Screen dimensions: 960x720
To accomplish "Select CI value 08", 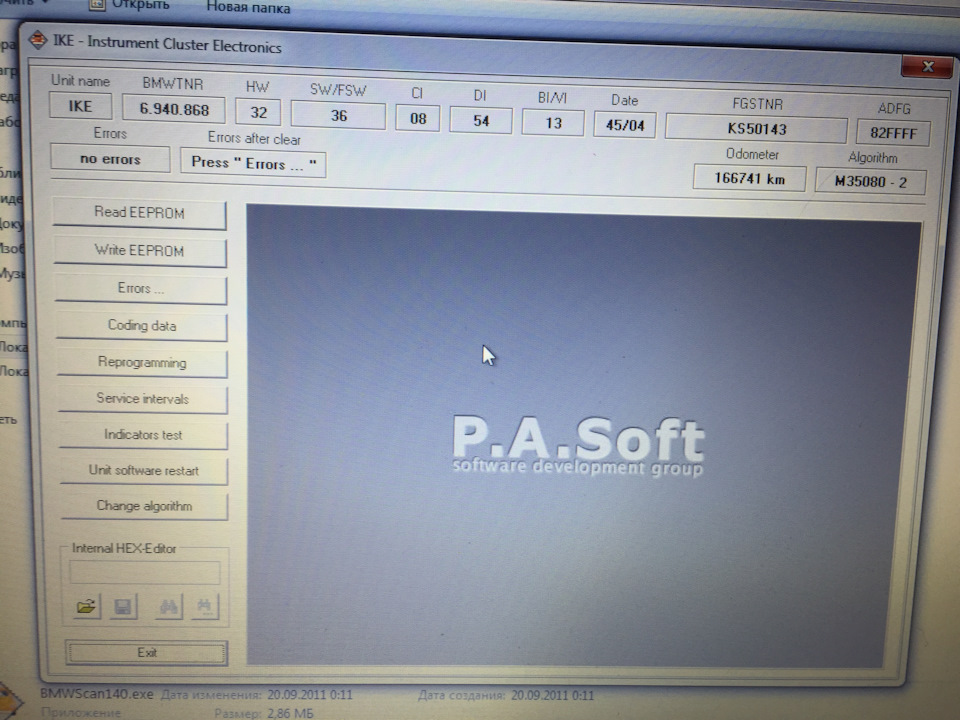I will pyautogui.click(x=418, y=118).
